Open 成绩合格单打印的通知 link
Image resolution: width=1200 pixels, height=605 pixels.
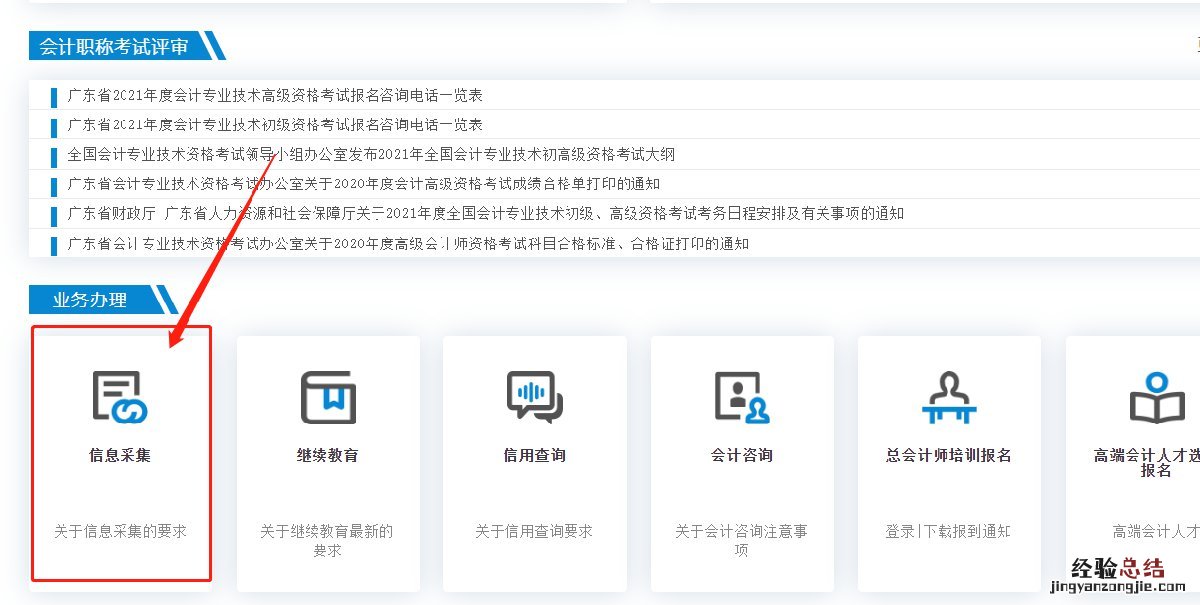click(364, 184)
